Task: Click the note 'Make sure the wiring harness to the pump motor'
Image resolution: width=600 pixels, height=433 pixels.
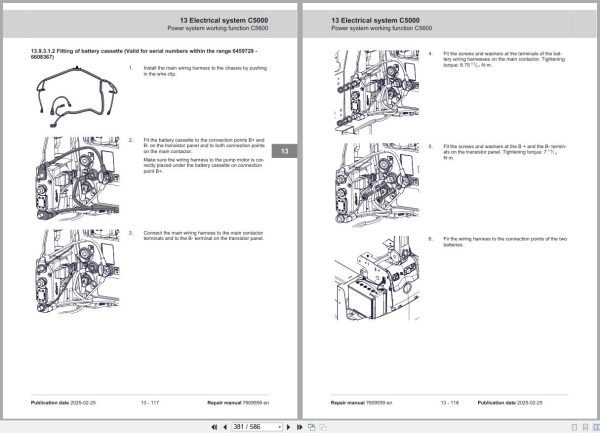Action: tap(204, 166)
